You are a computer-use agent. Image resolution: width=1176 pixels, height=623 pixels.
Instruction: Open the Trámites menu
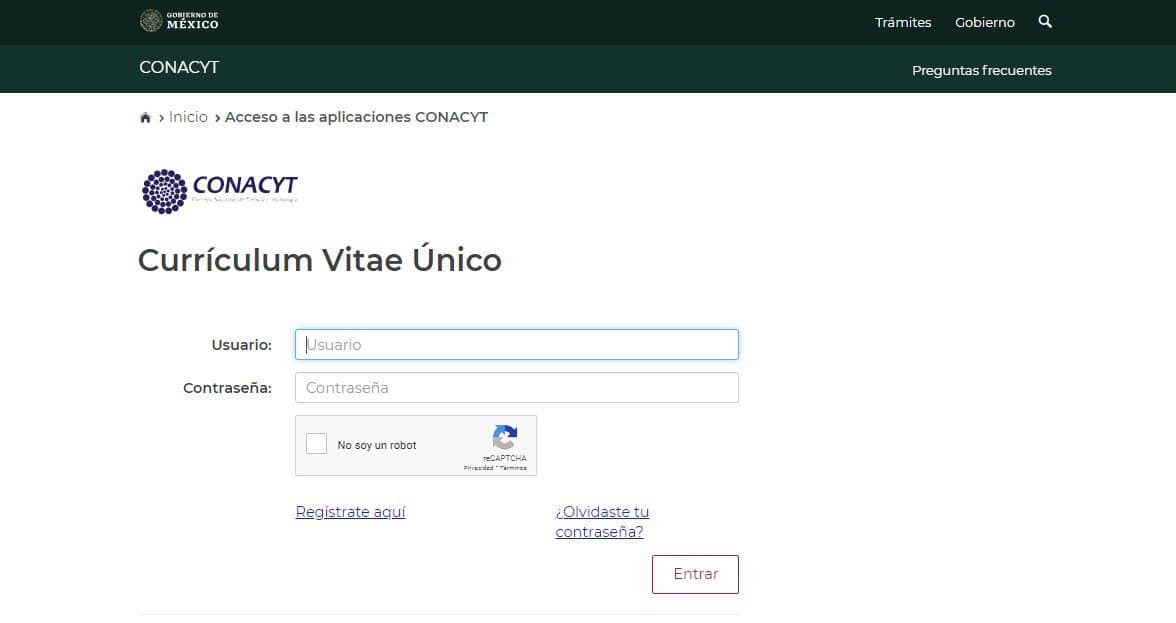coord(903,22)
